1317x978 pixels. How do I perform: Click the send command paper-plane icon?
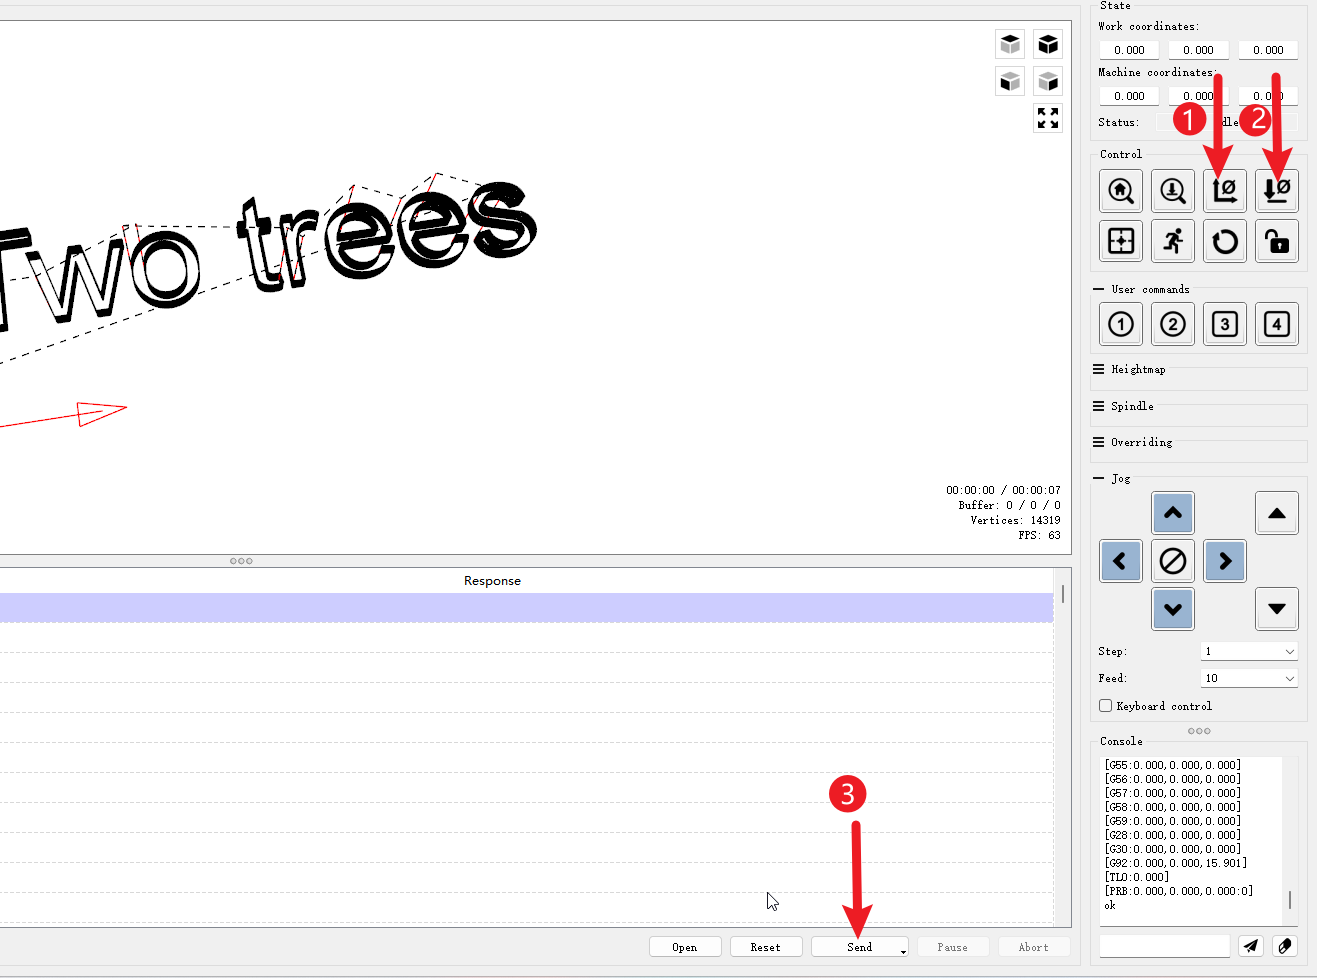1251,946
